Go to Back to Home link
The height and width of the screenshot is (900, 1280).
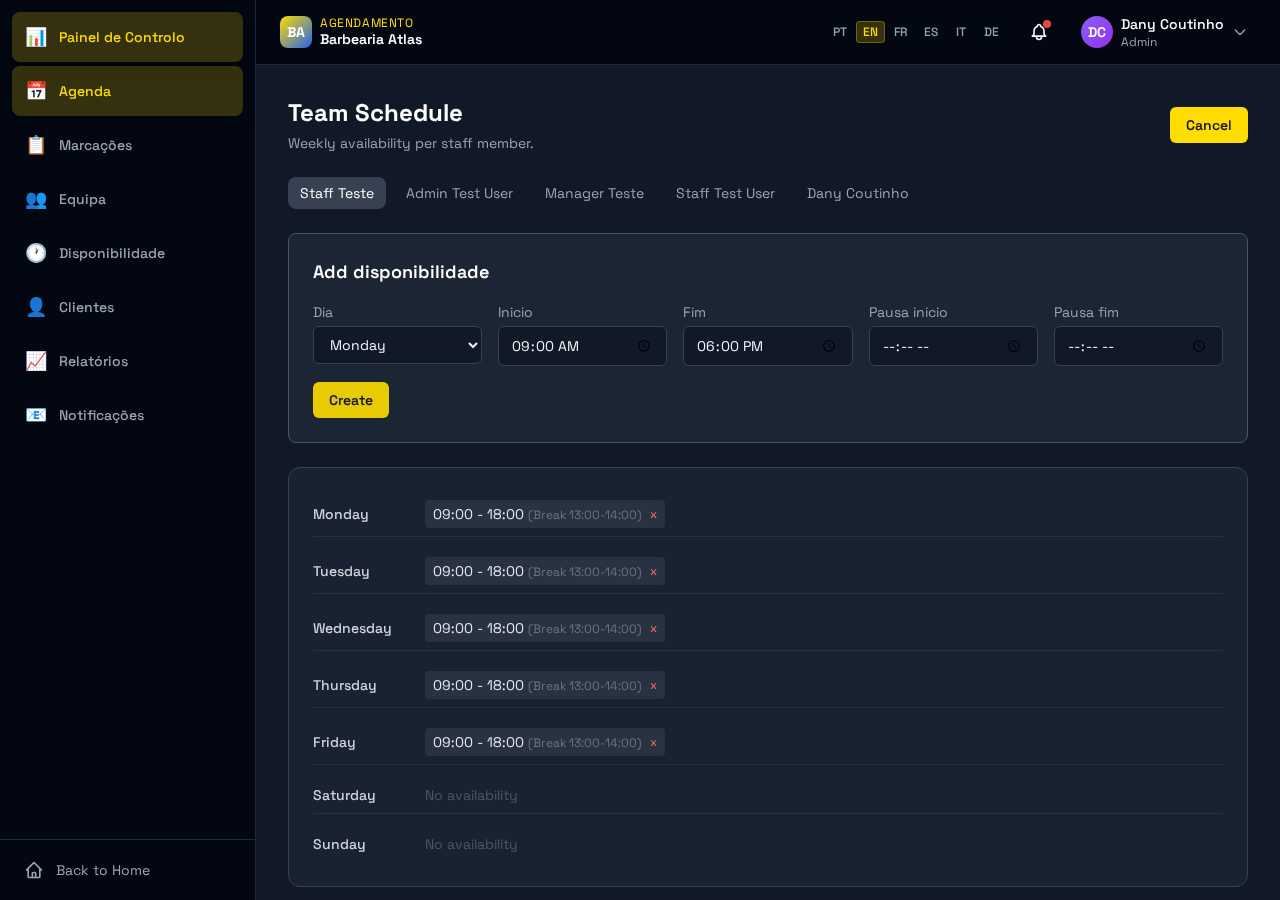tap(127, 870)
